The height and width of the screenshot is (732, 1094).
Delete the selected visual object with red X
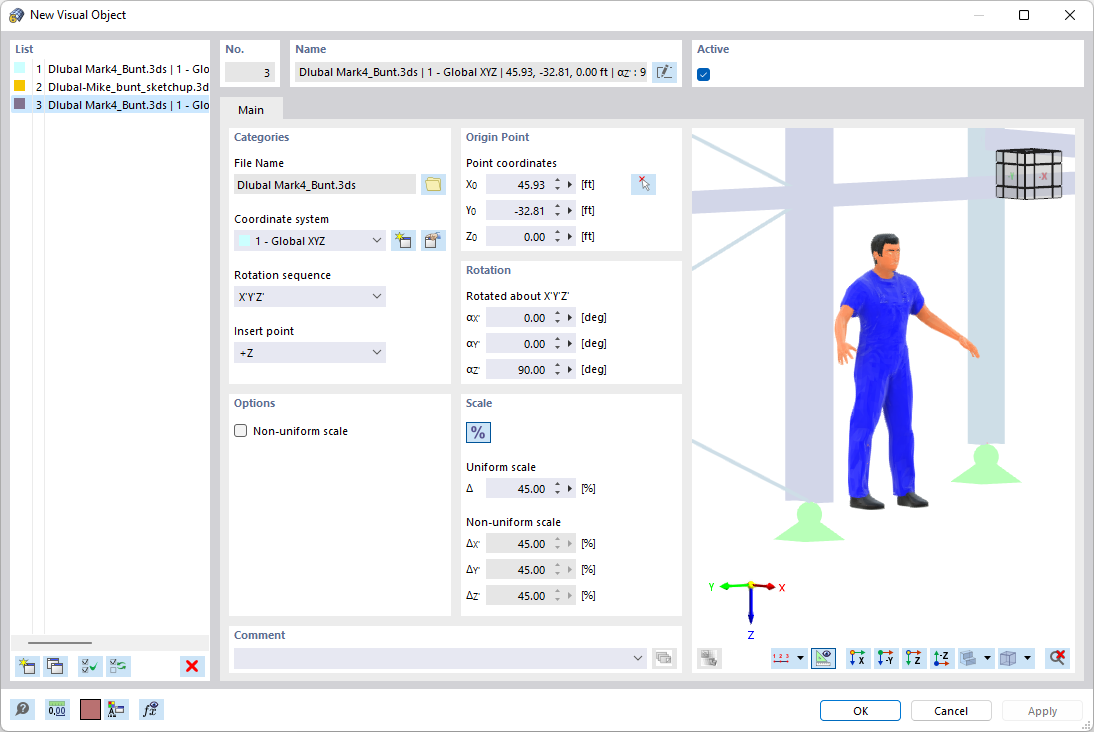click(x=192, y=666)
